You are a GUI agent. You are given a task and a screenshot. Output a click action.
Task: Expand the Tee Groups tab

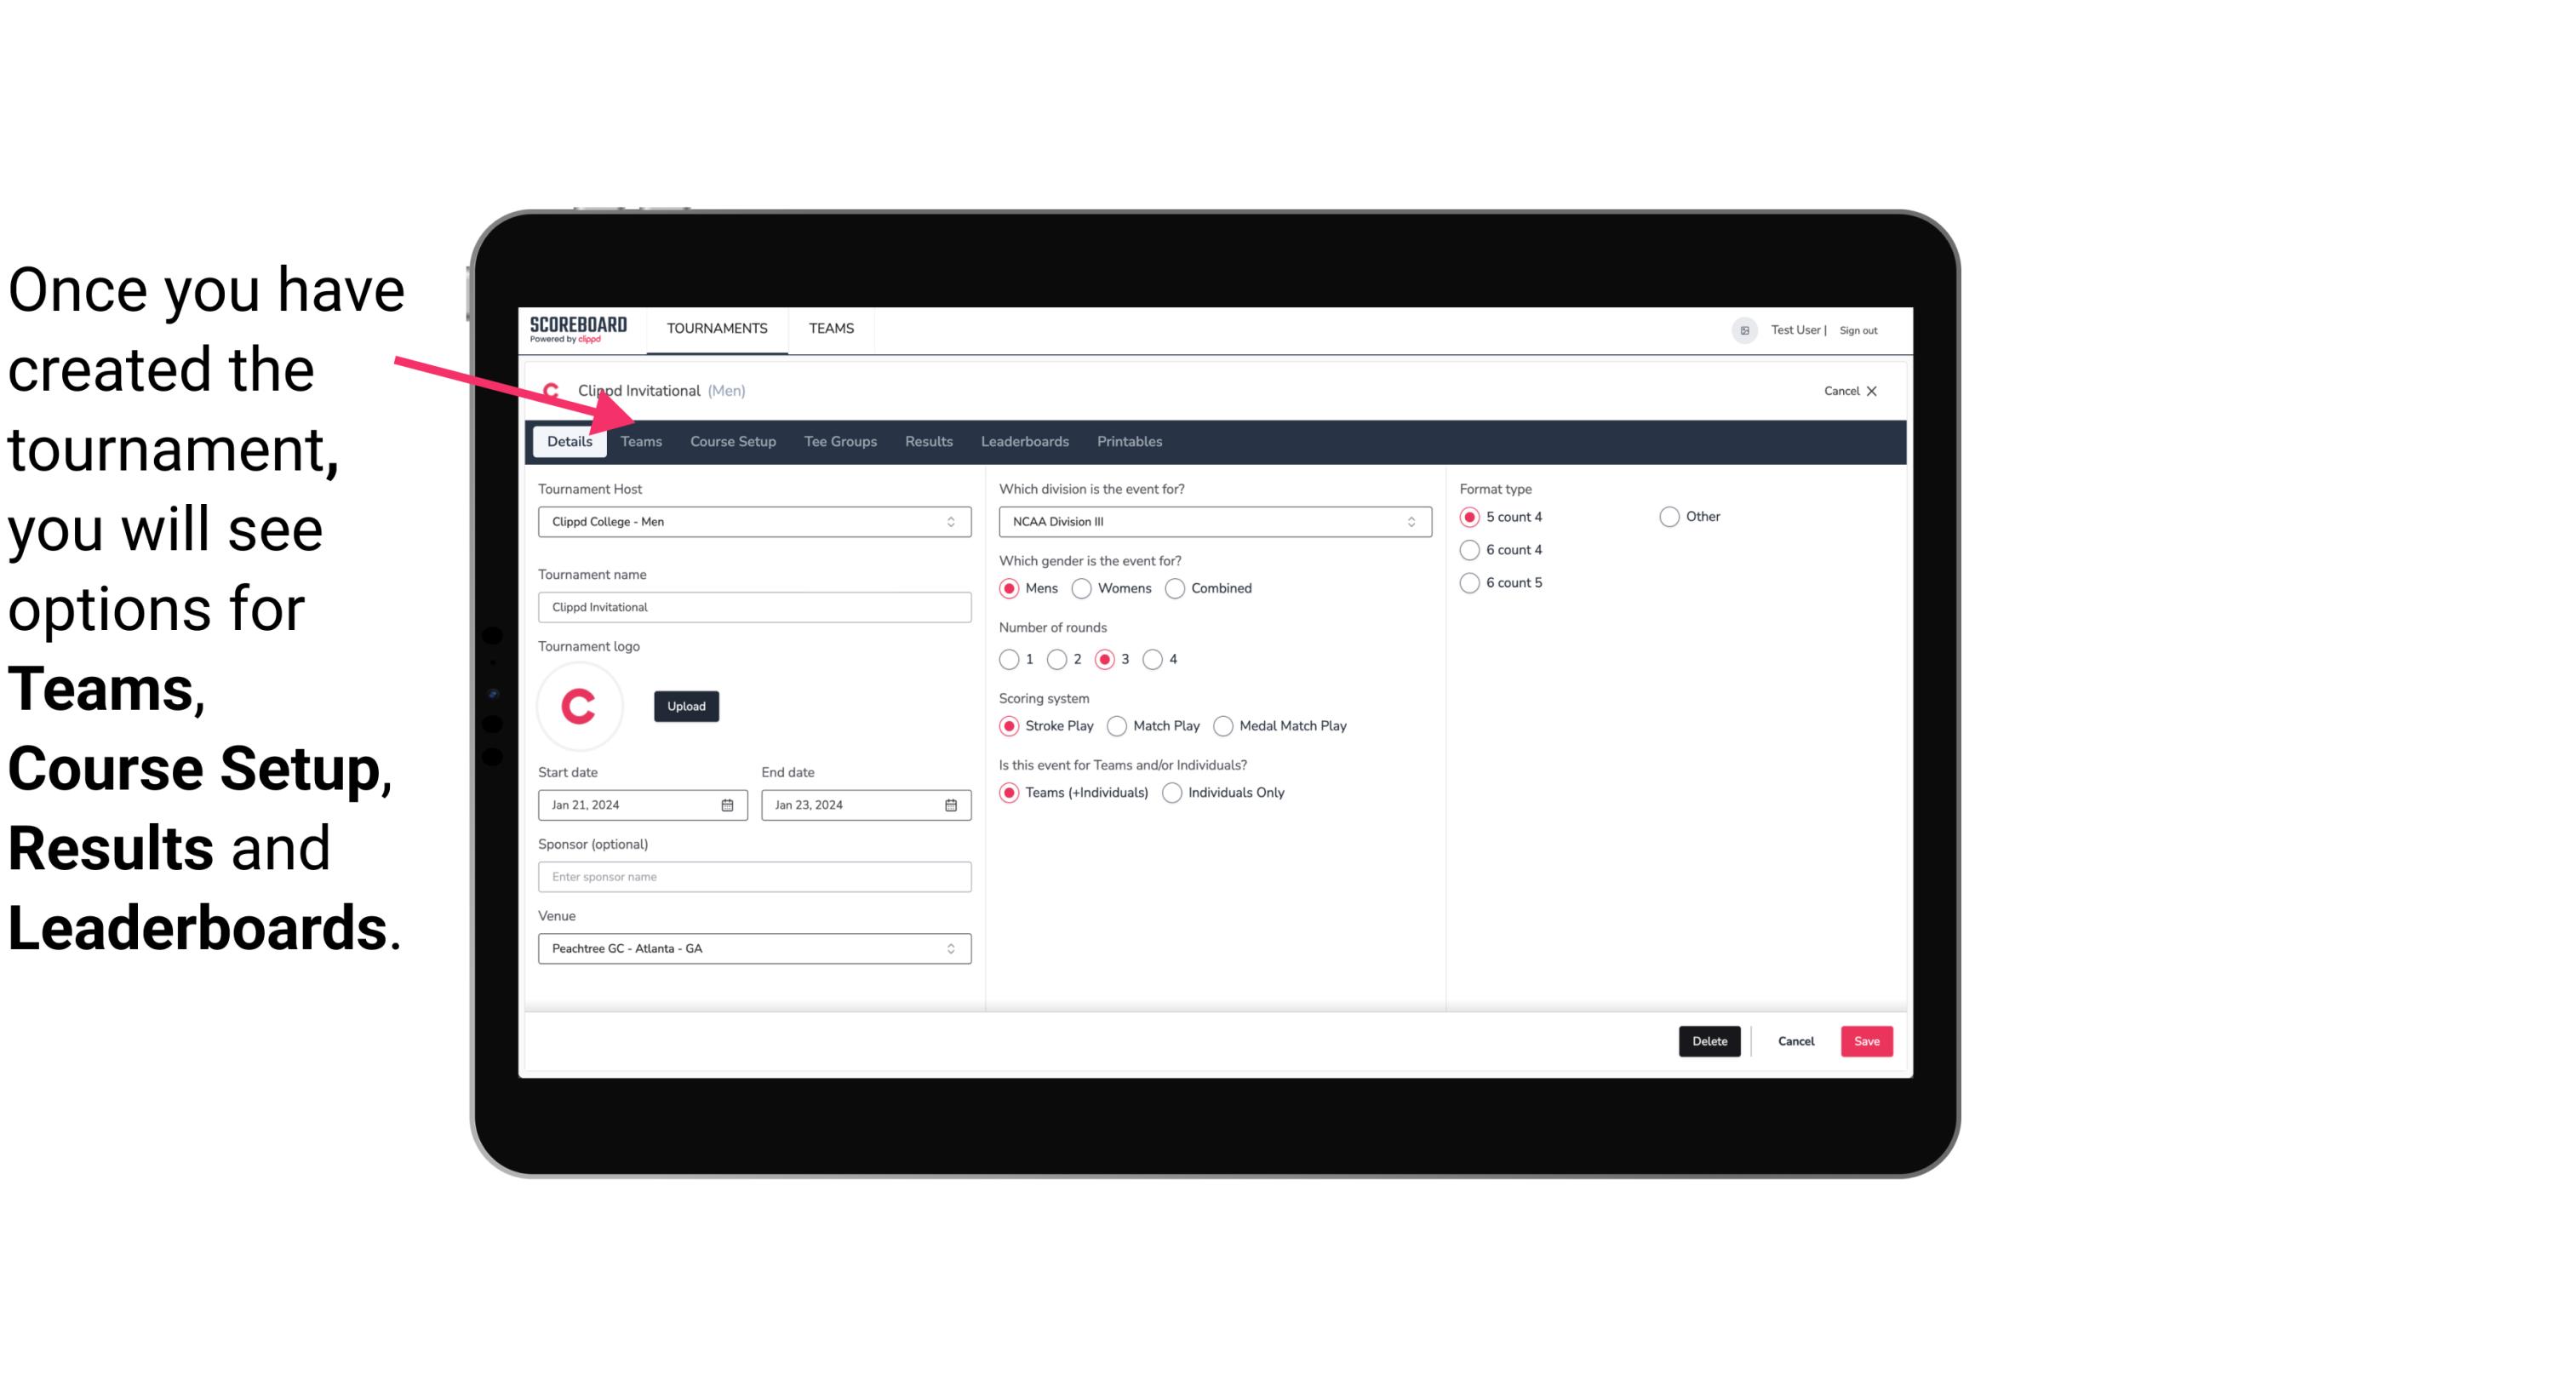coord(839,440)
